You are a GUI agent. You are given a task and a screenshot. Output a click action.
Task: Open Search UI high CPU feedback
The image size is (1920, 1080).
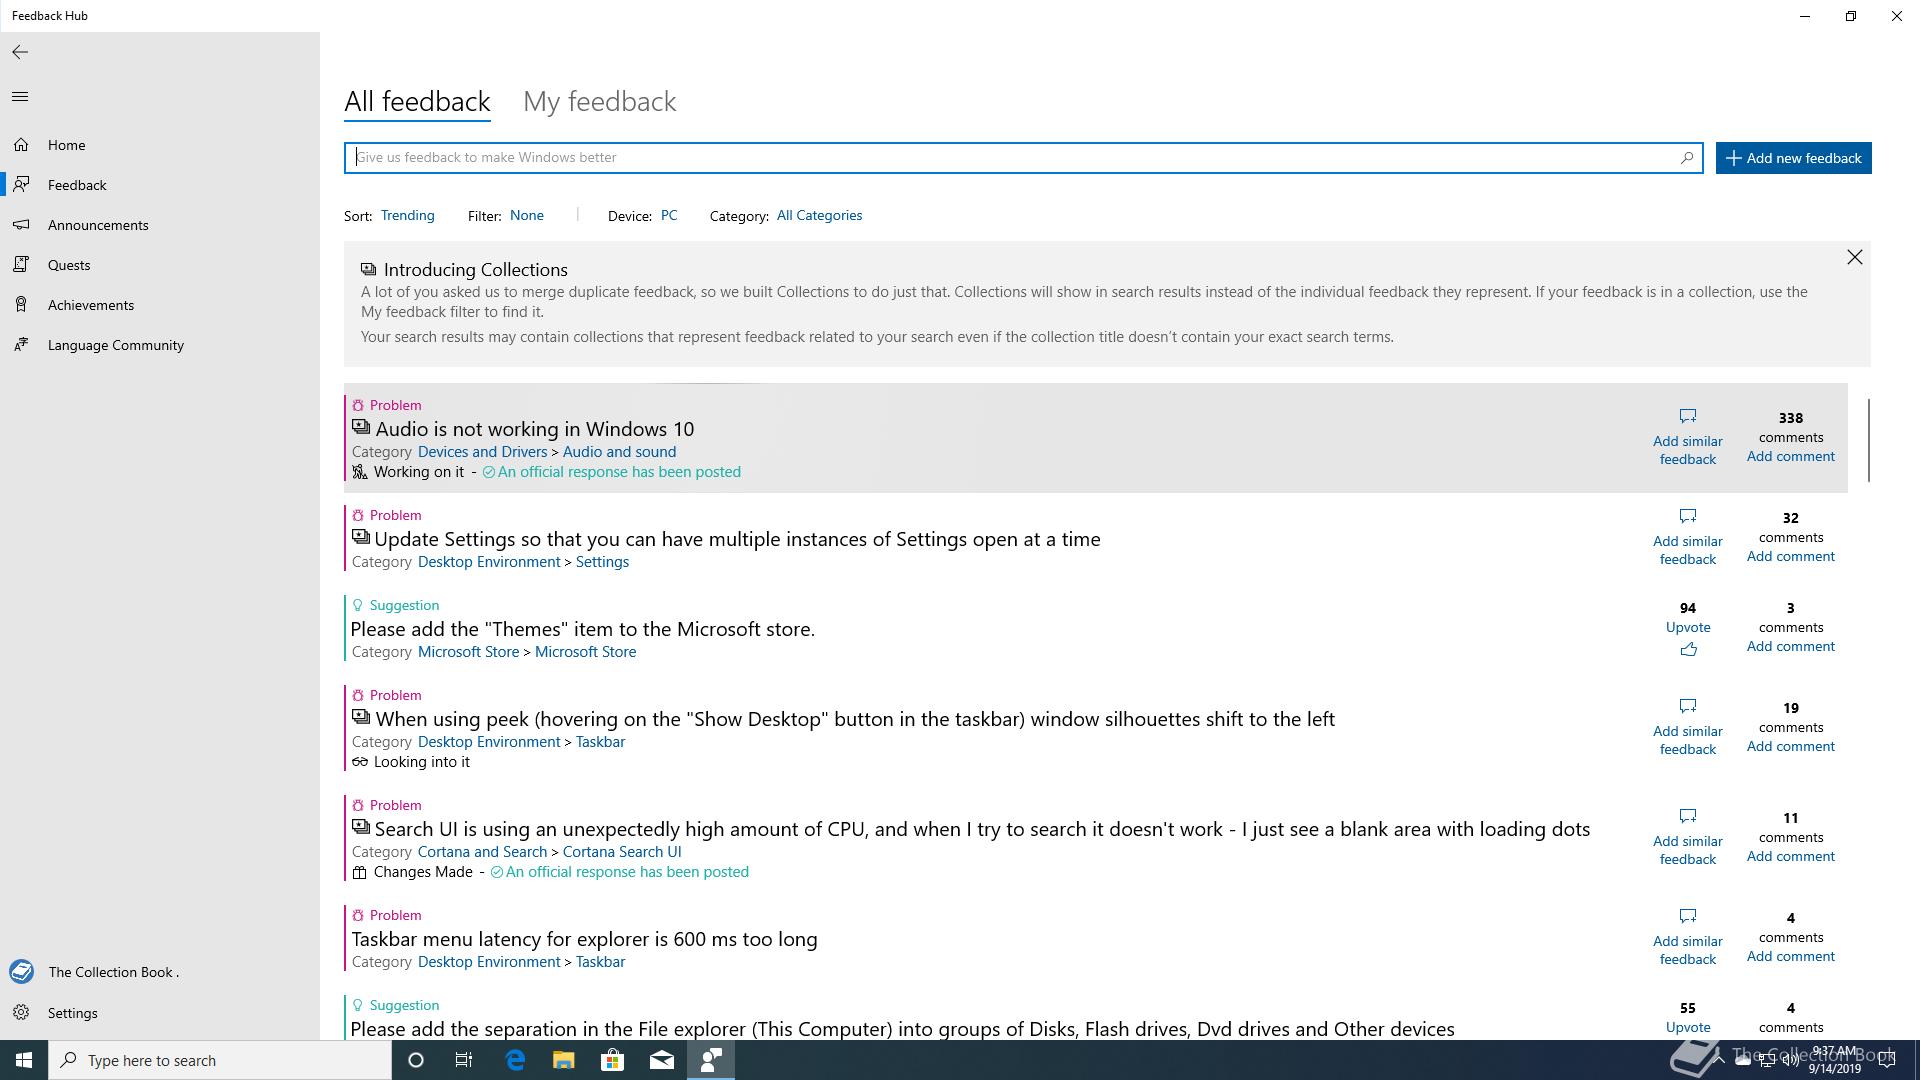pos(982,829)
